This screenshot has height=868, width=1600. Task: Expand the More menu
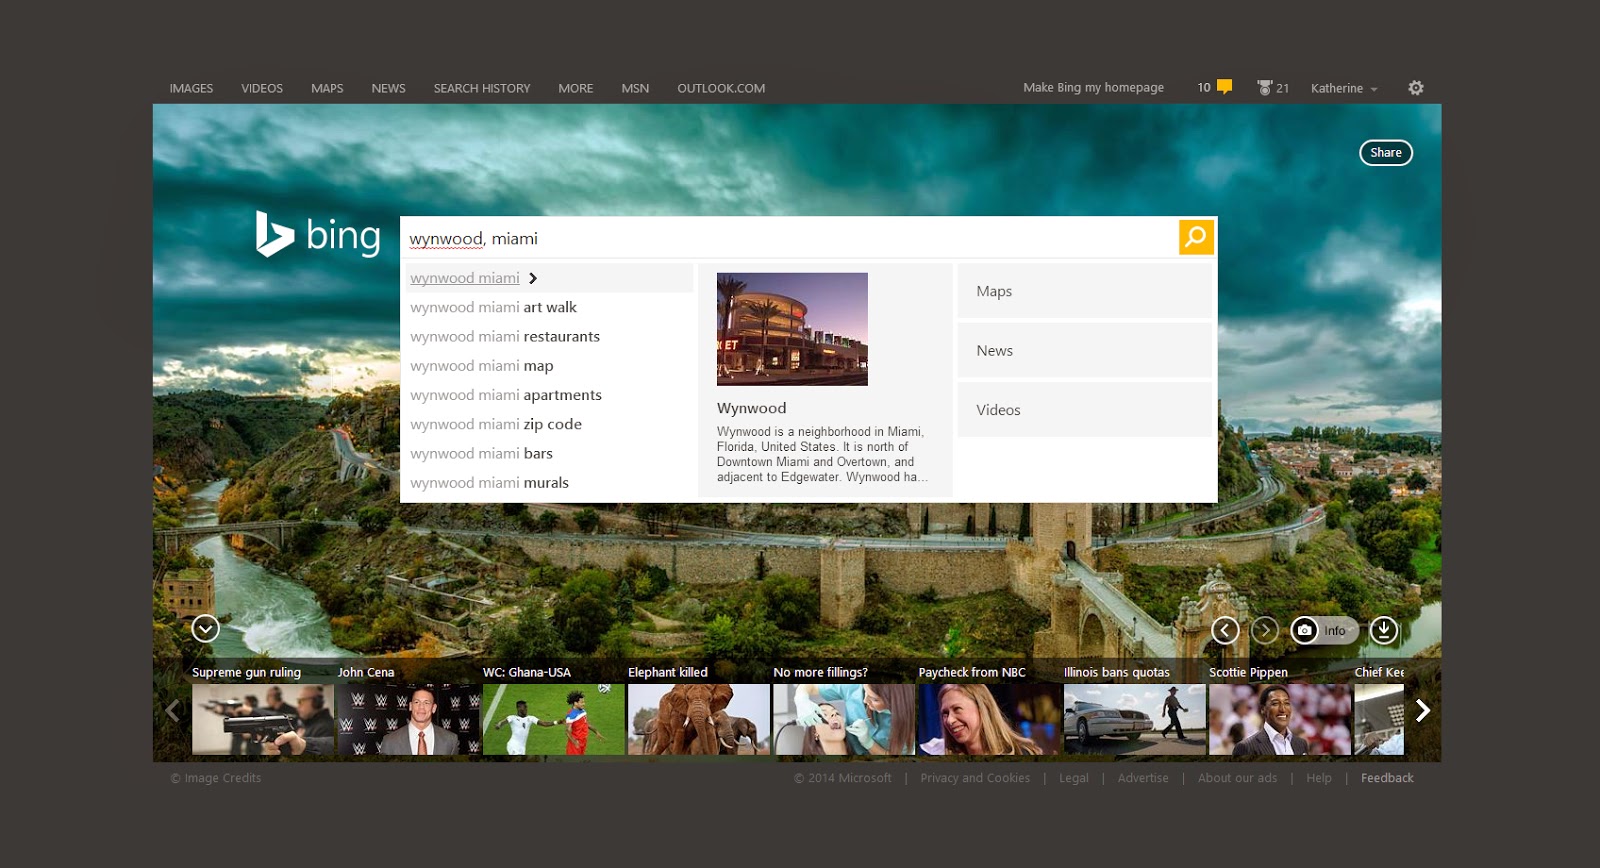(x=576, y=88)
